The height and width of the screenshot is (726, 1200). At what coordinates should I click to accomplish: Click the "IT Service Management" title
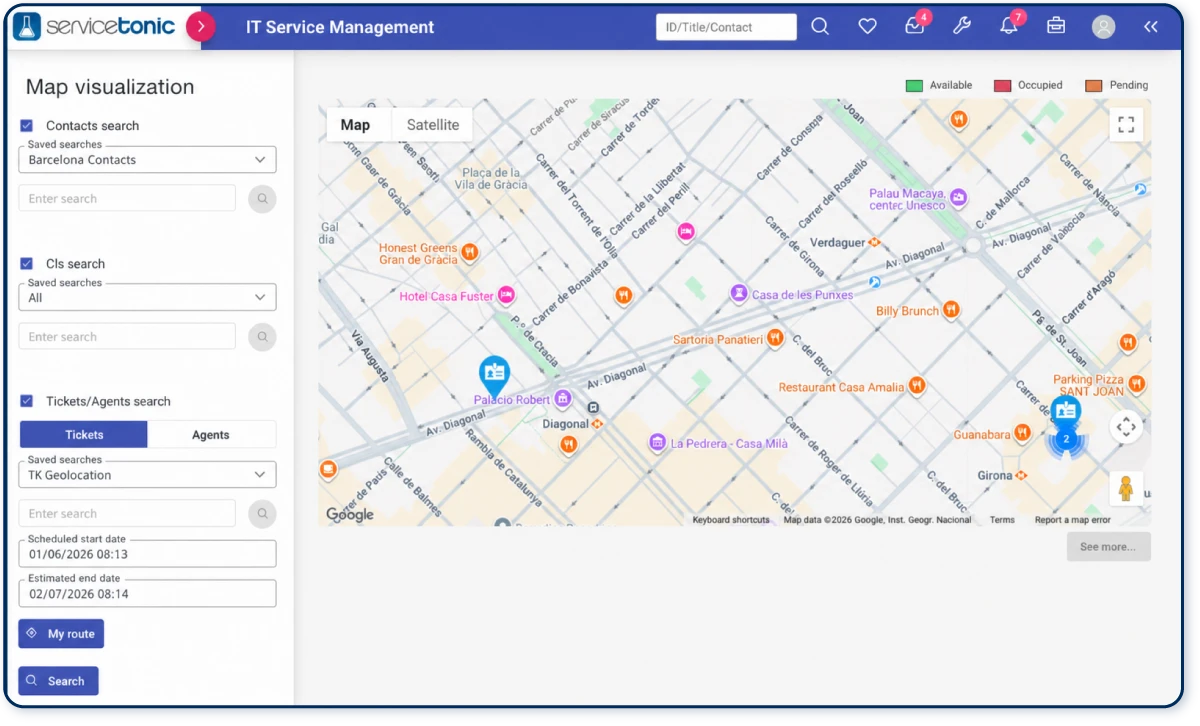(340, 27)
